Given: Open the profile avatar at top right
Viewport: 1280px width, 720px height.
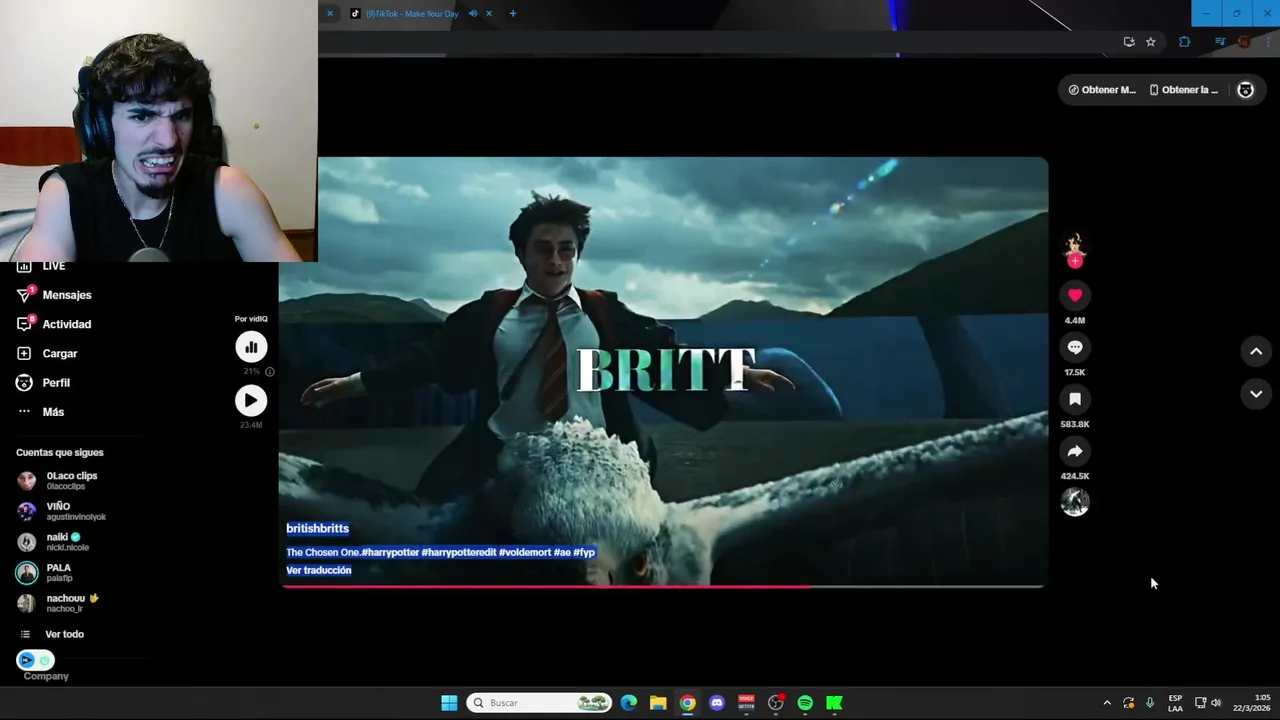Looking at the screenshot, I should coord(1245,90).
